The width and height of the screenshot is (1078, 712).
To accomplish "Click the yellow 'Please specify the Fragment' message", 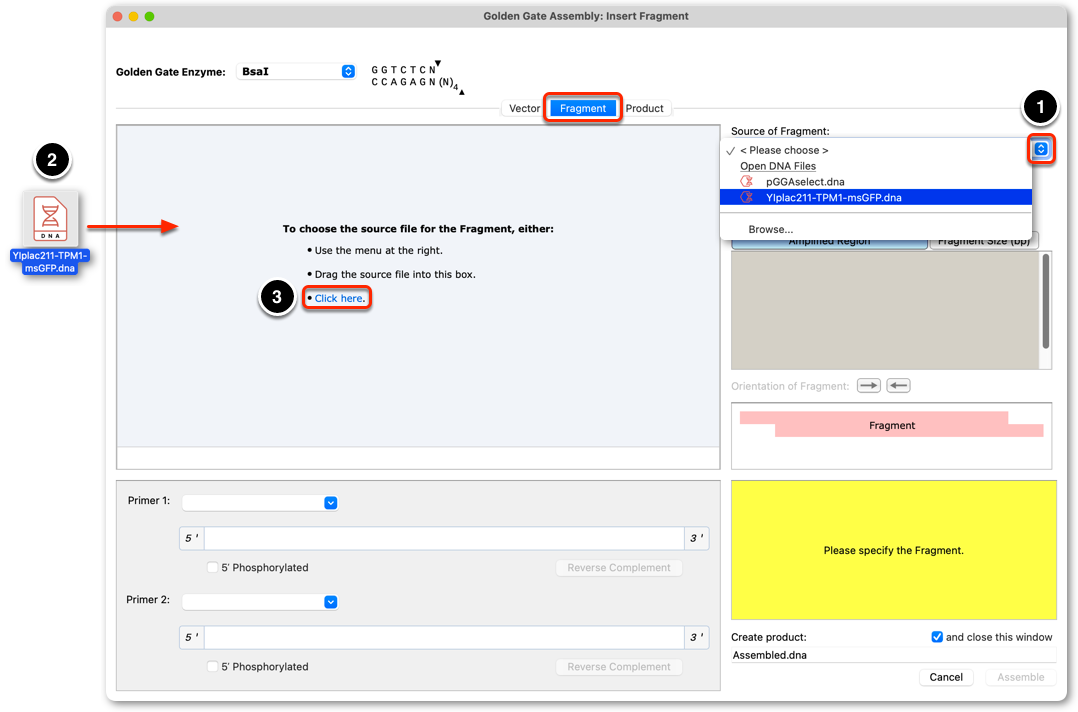I will [x=894, y=550].
